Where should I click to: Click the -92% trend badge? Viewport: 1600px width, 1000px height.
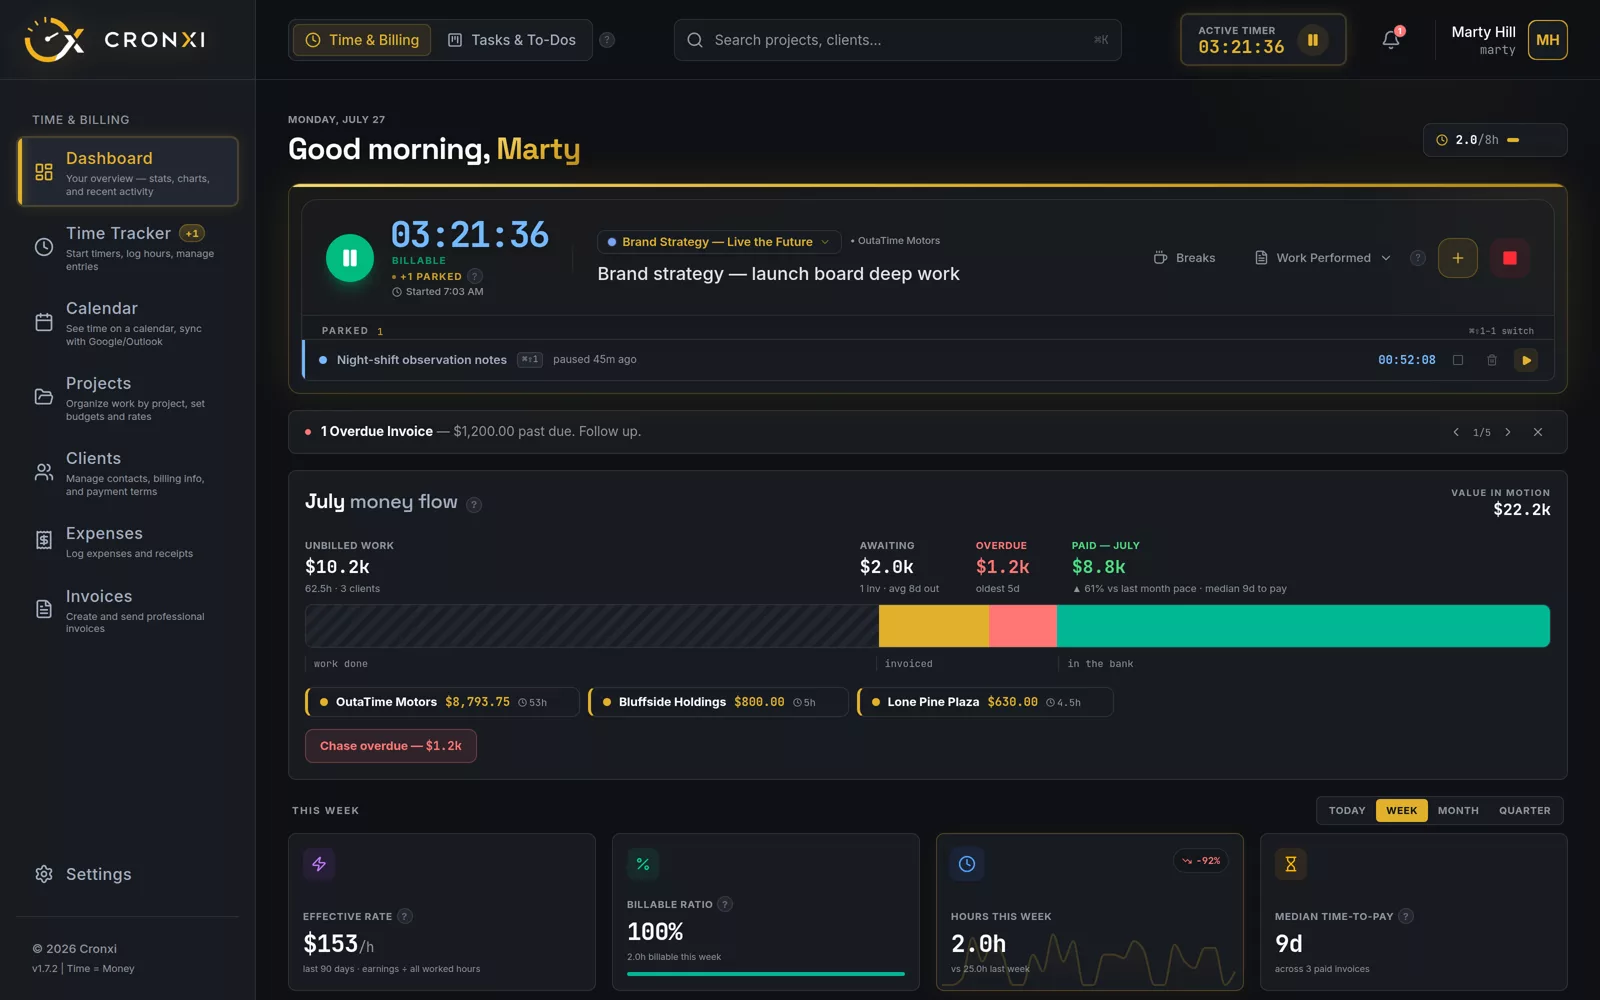[x=1201, y=861]
